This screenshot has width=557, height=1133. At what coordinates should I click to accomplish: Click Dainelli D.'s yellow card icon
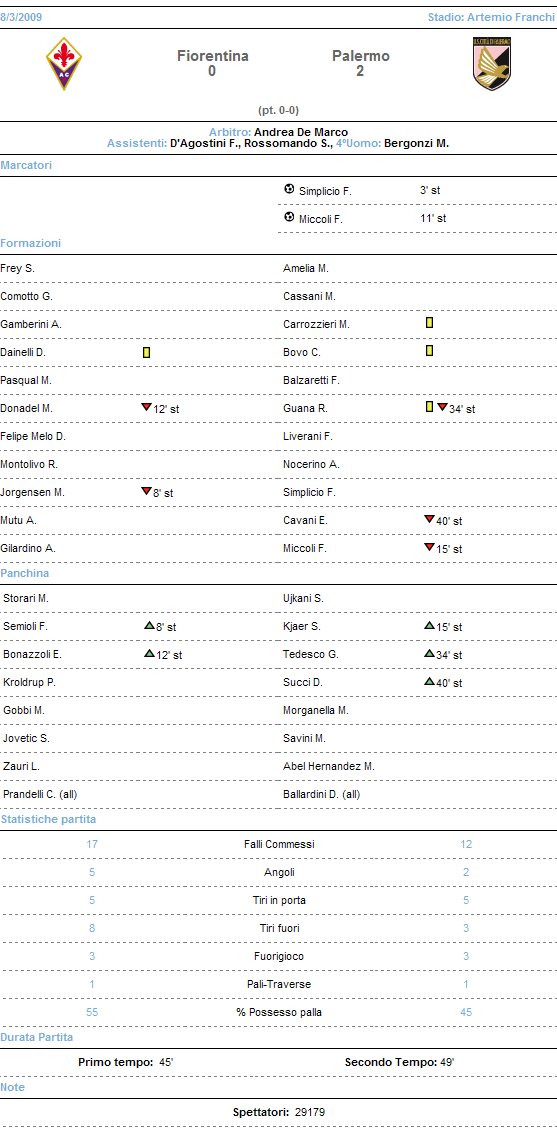tap(147, 352)
